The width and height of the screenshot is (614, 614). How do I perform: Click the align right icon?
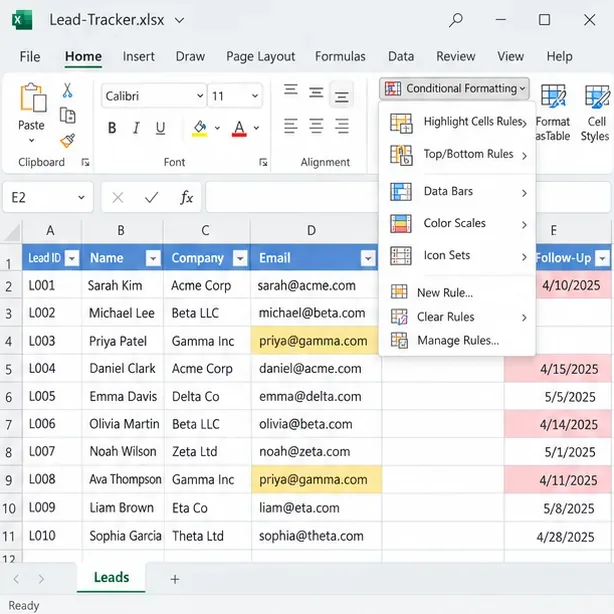(x=341, y=126)
